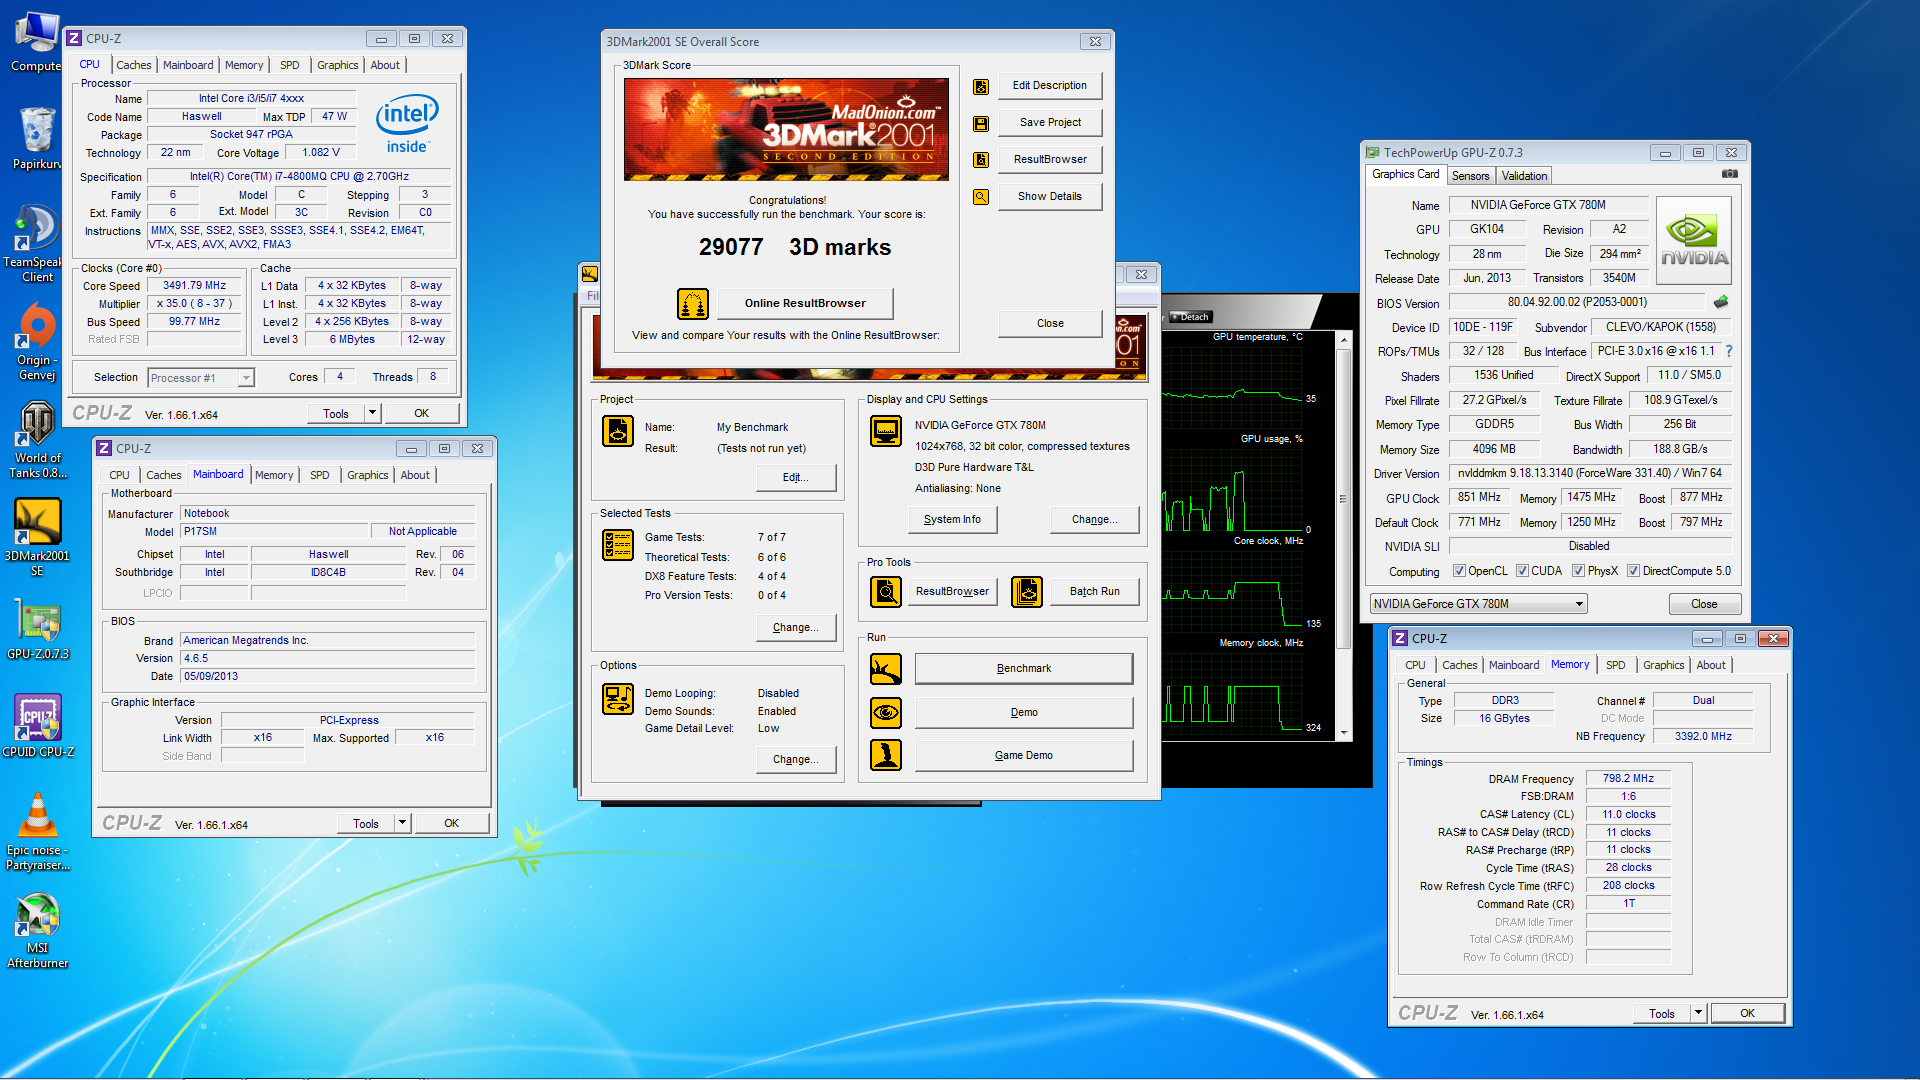Click the GPU-Z BIOS save chip icon
This screenshot has height=1080, width=1920.
tap(1721, 302)
